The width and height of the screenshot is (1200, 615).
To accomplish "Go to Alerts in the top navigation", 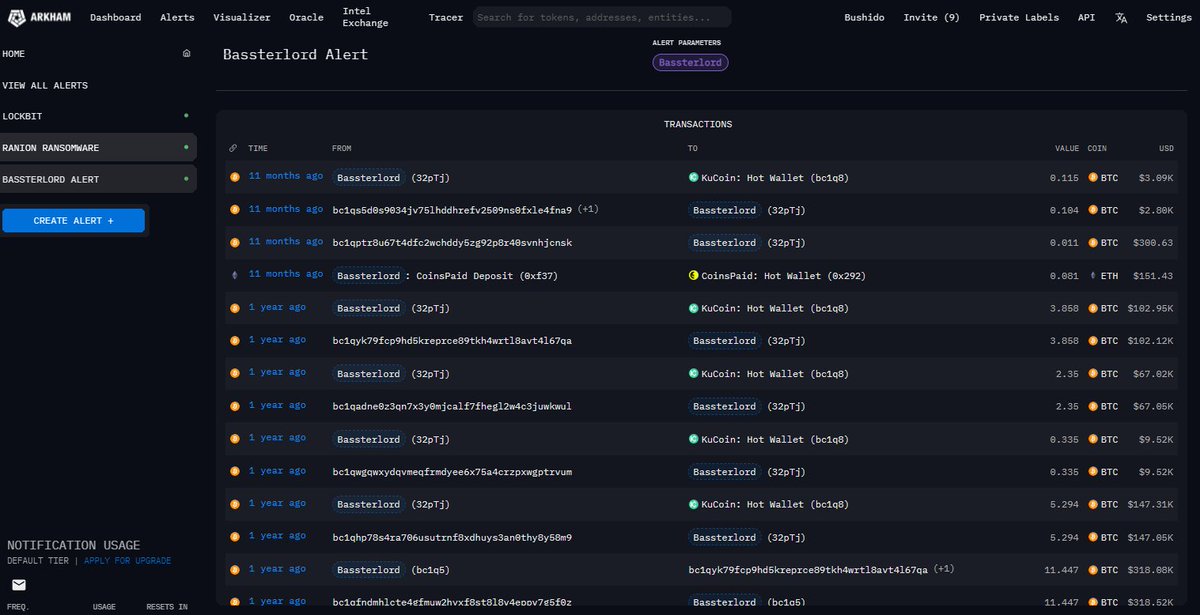I will [177, 17].
